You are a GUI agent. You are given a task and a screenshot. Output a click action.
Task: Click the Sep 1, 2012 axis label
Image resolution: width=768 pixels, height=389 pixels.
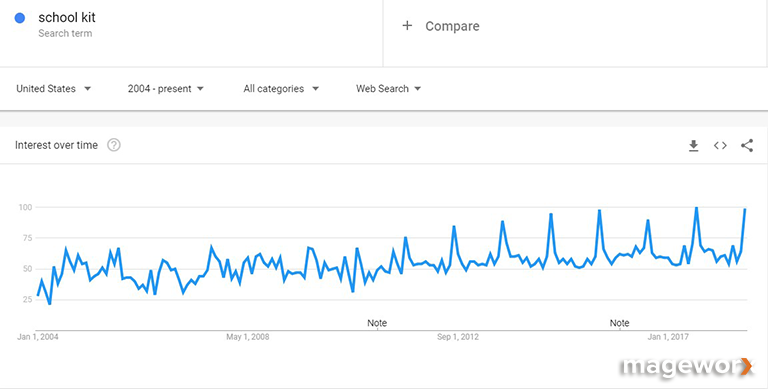click(x=458, y=337)
